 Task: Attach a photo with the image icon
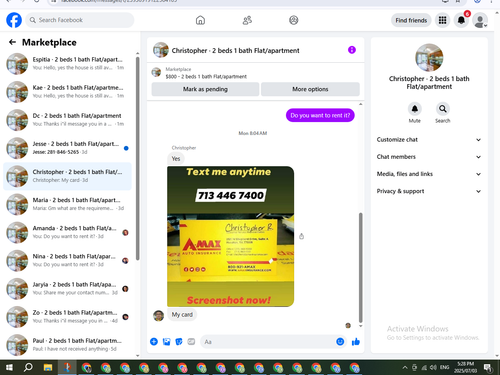[x=166, y=342]
